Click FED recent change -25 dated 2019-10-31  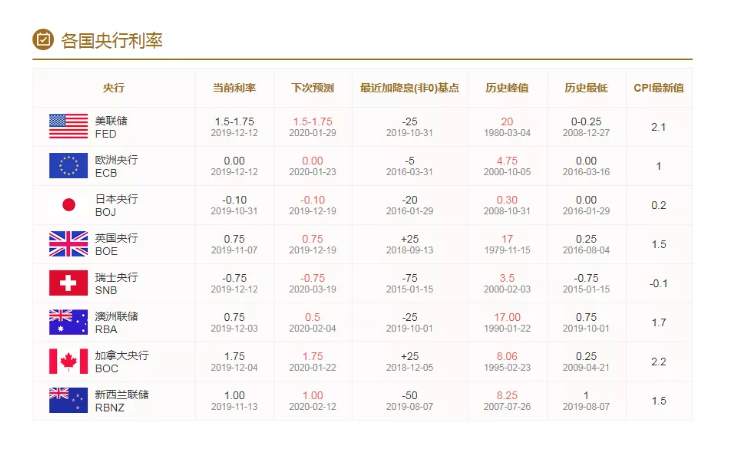pyautogui.click(x=410, y=126)
